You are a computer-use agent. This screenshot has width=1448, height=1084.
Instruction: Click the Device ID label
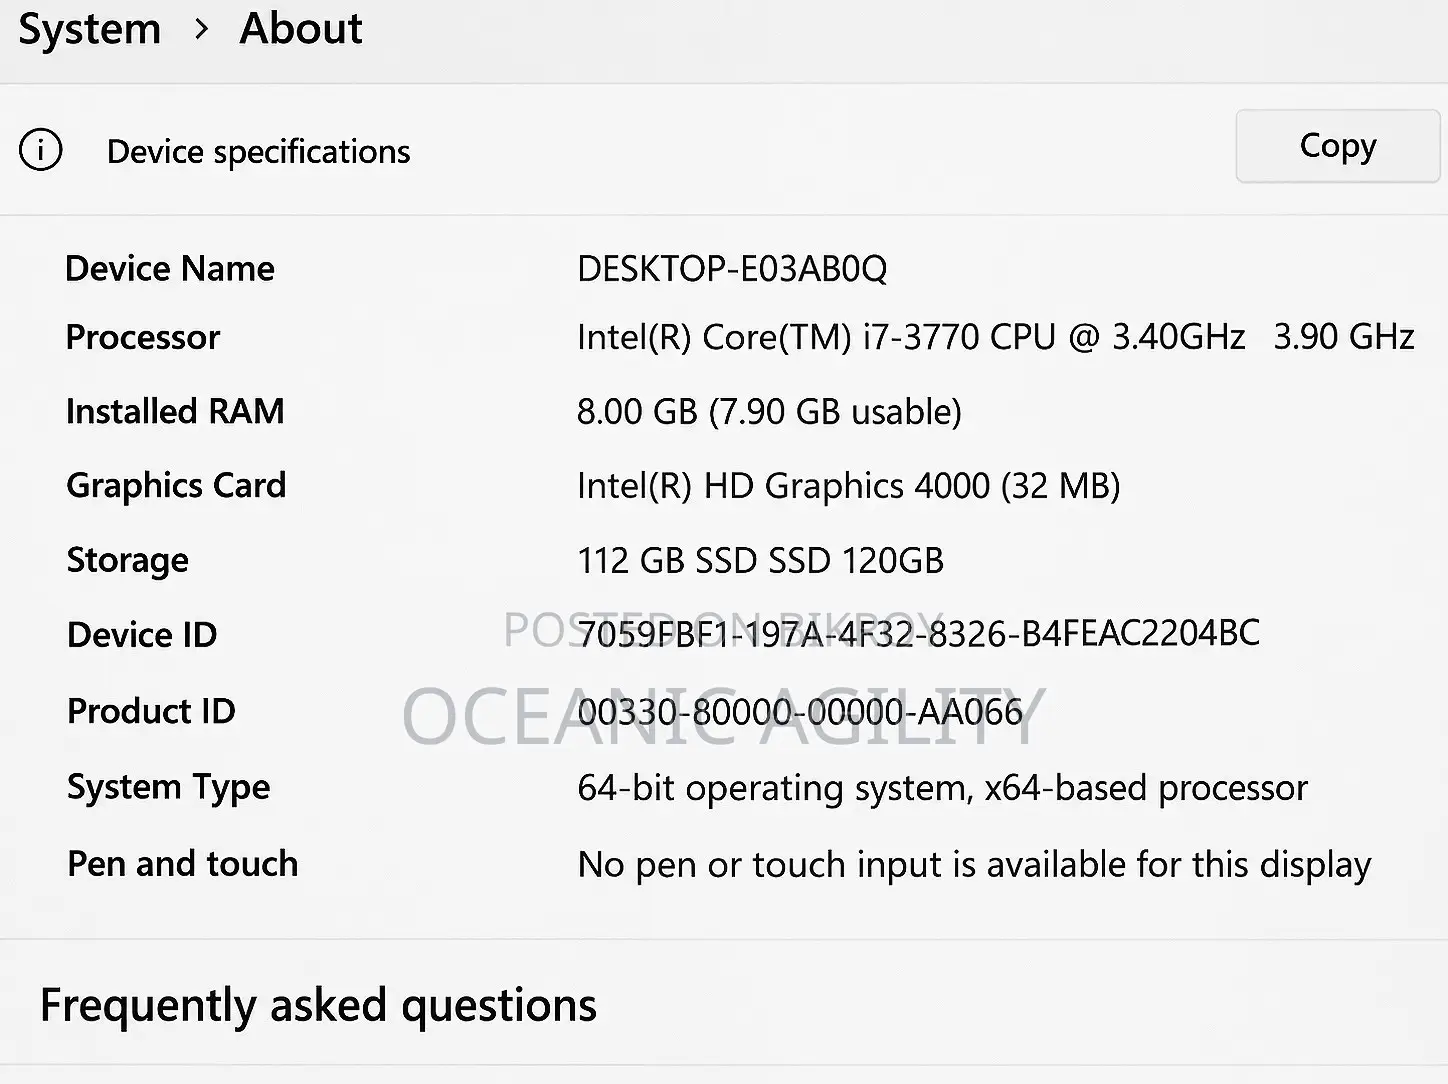142,634
